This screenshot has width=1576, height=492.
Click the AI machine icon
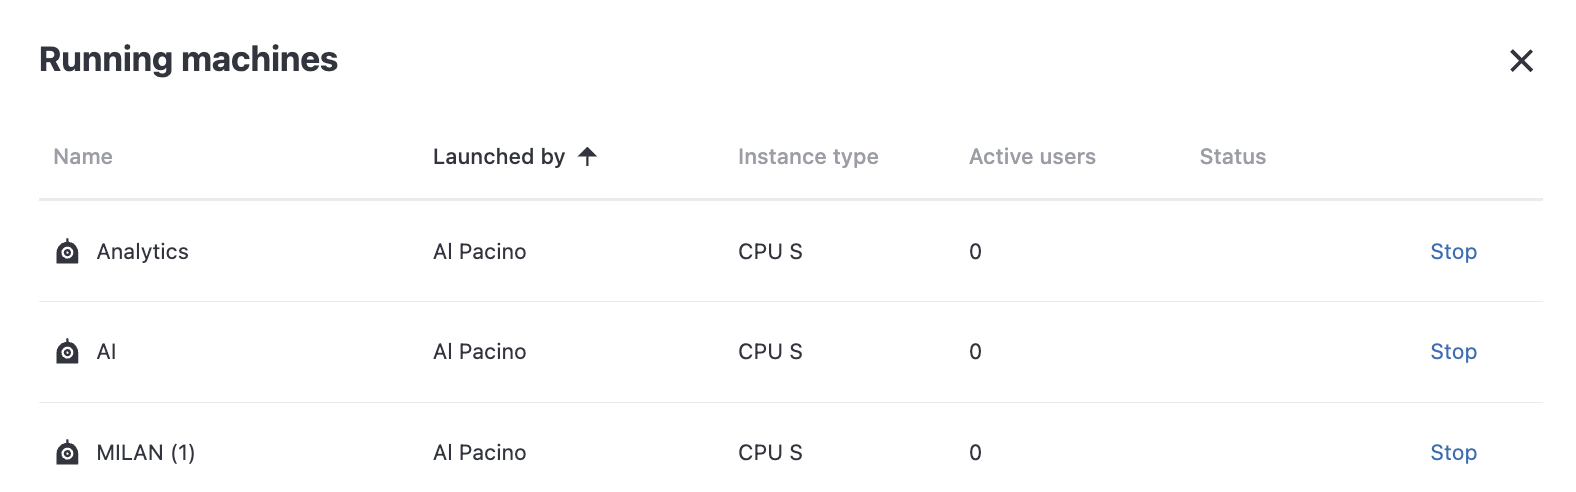67,352
